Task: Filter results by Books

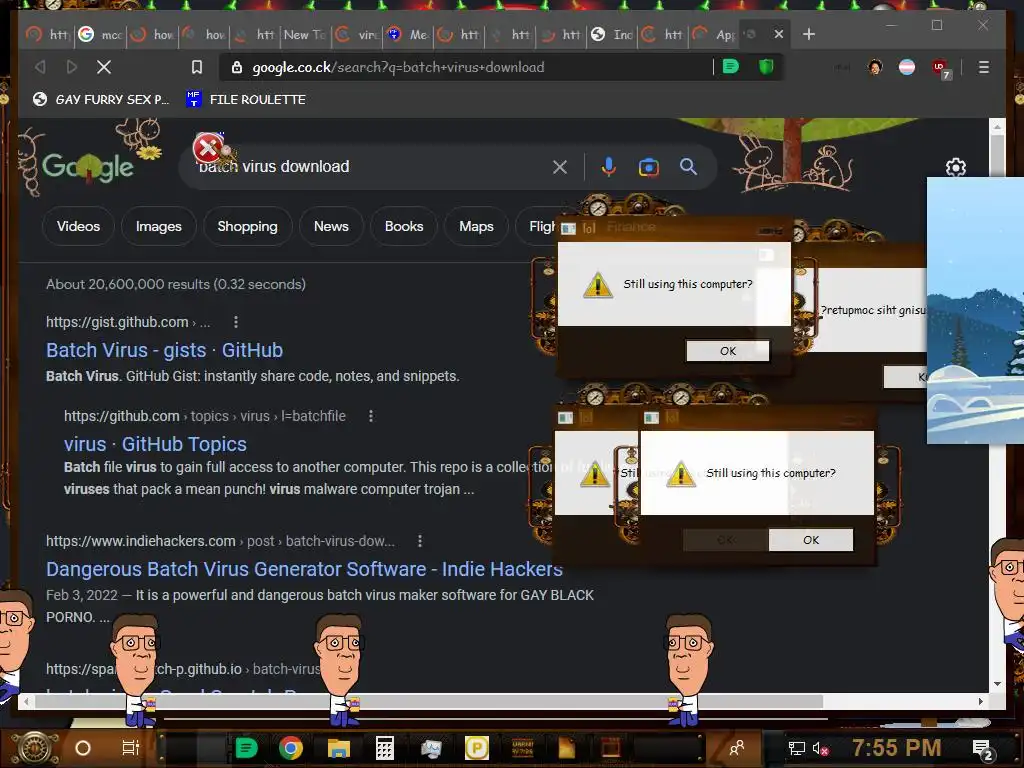Action: 404,227
